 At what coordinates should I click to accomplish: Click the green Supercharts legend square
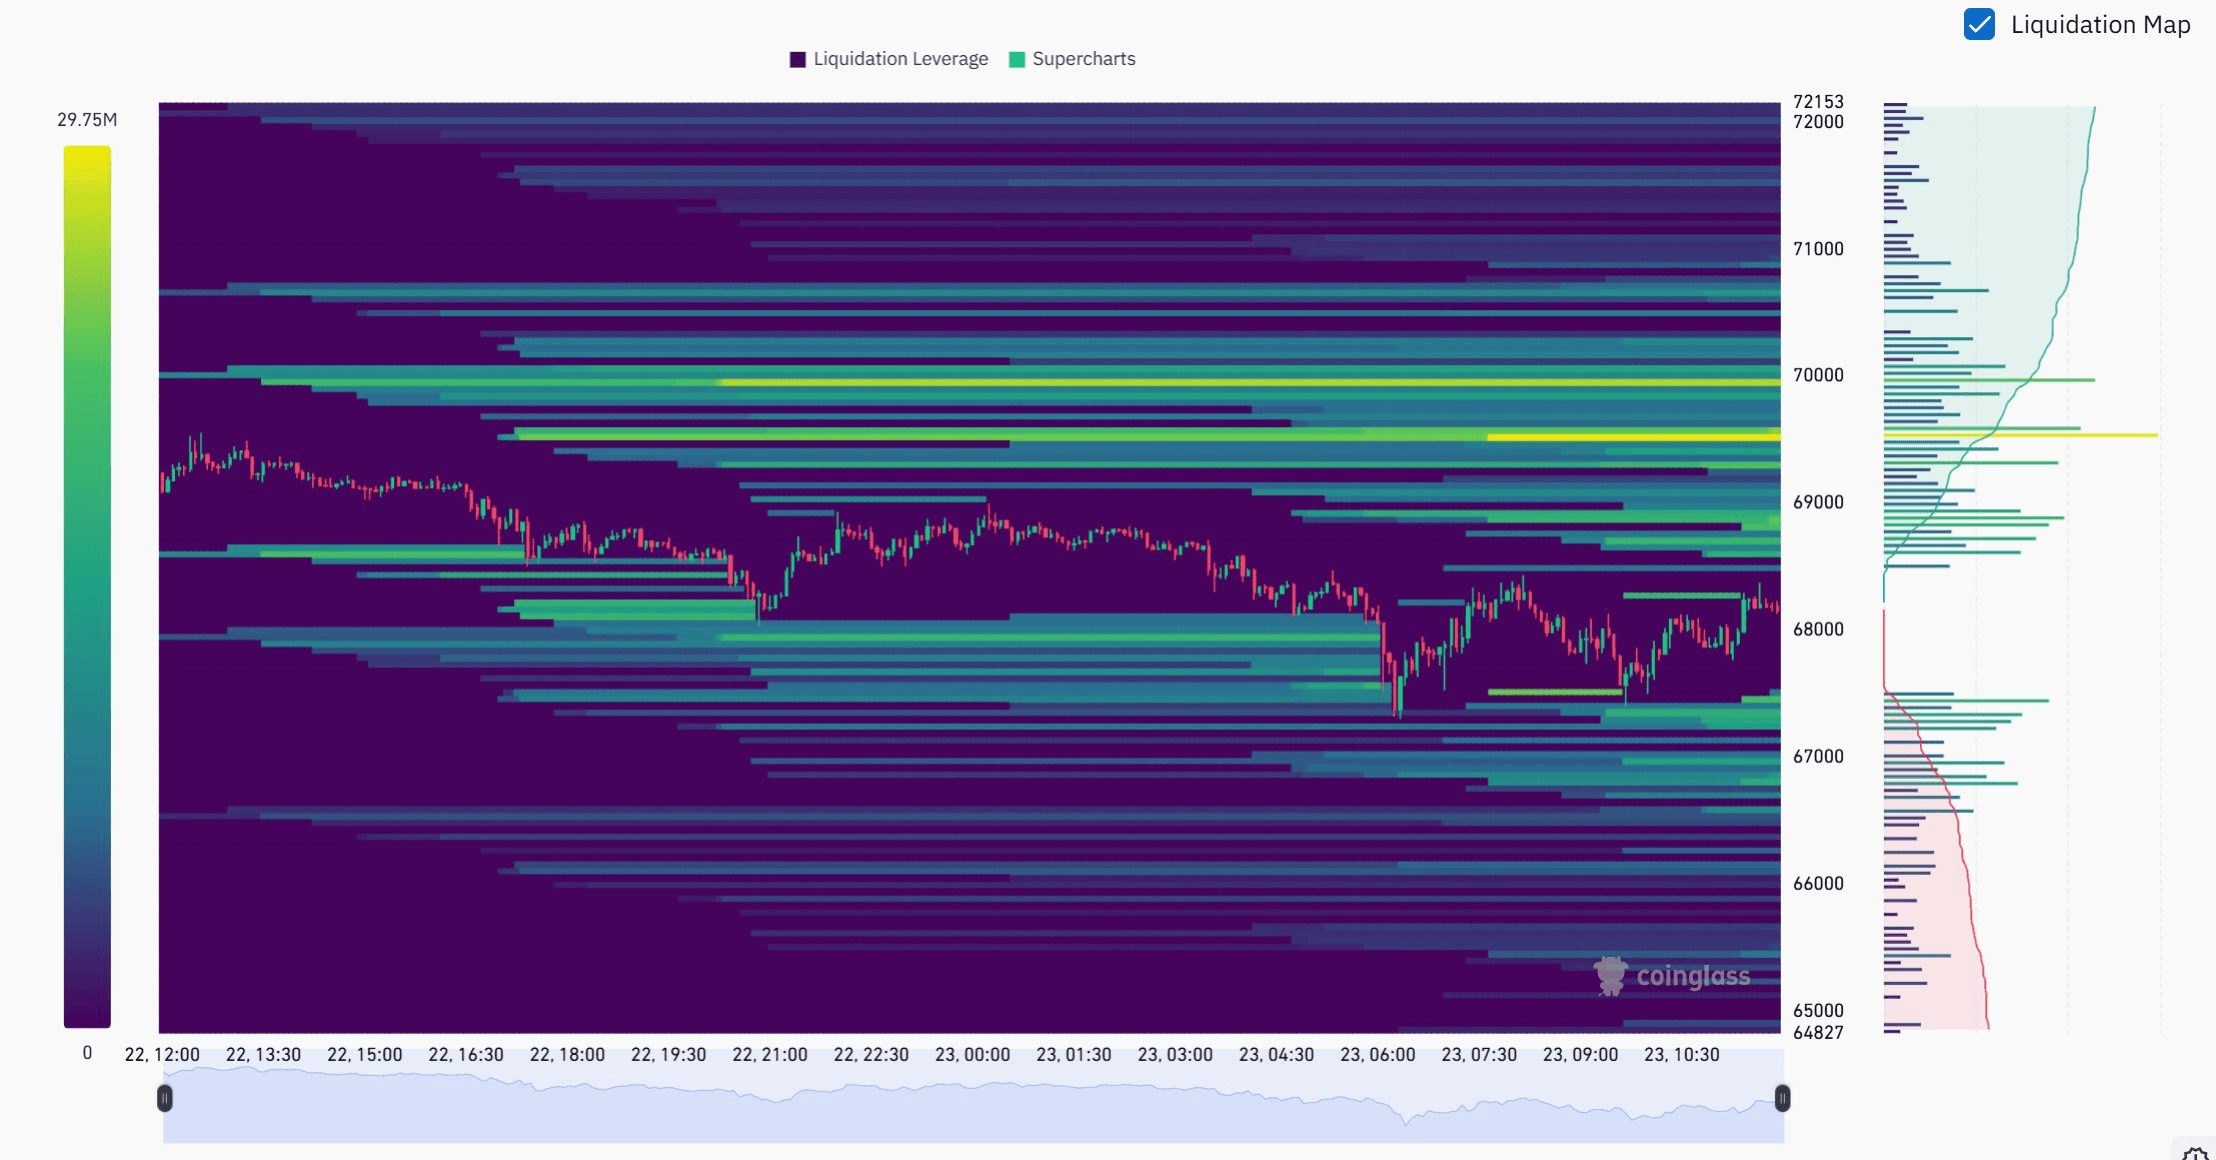click(1017, 59)
